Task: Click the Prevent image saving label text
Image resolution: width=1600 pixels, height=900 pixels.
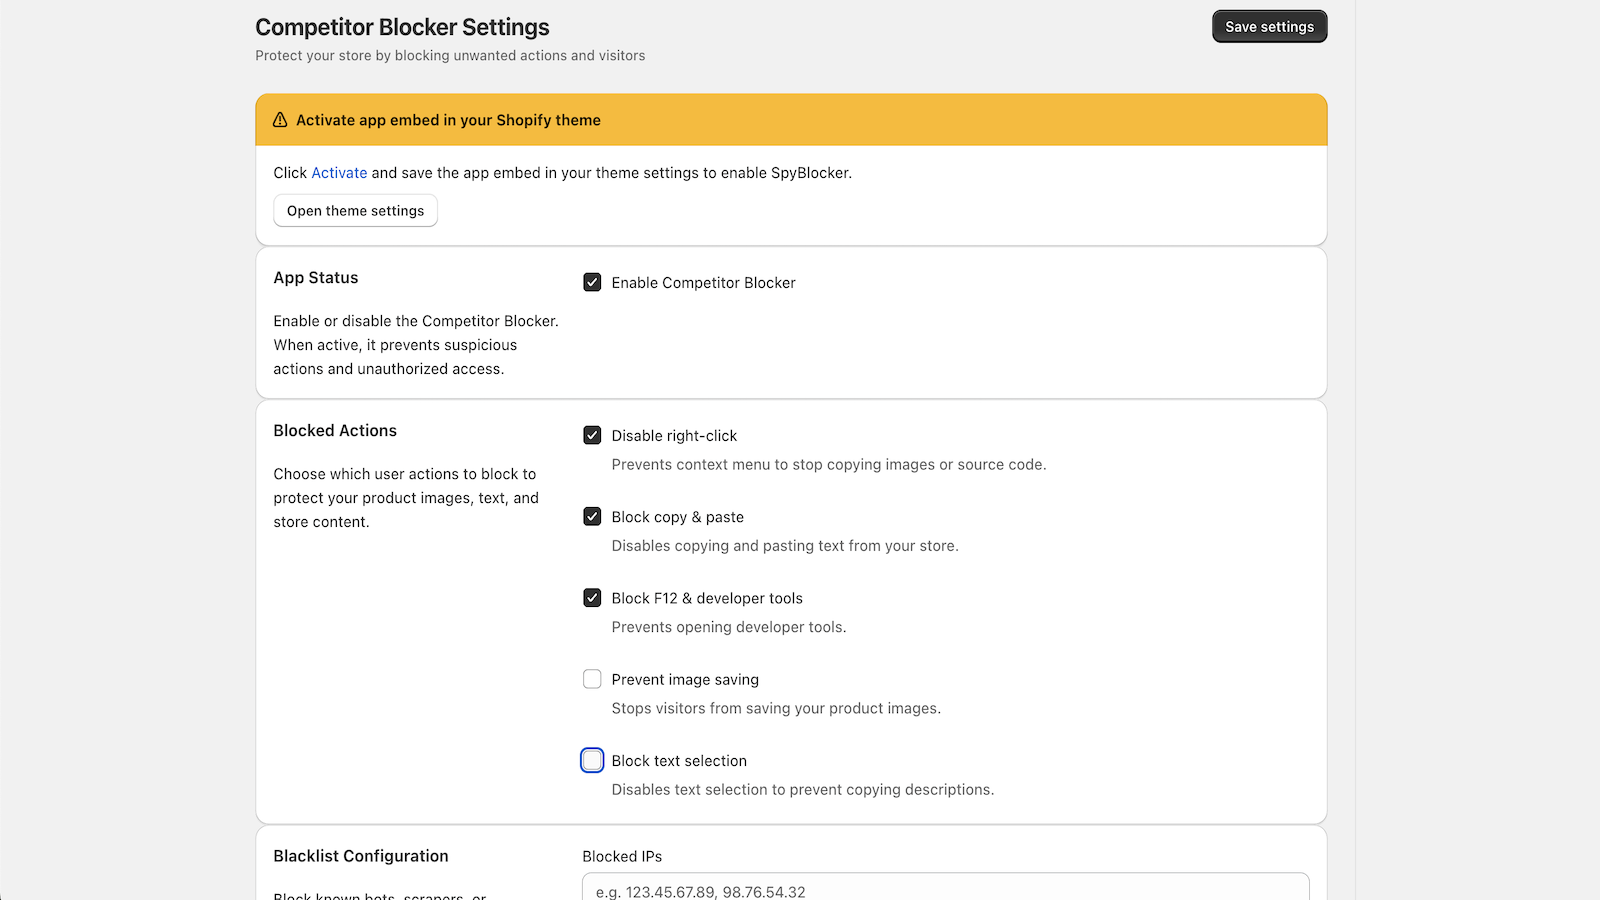Action: [x=685, y=680]
